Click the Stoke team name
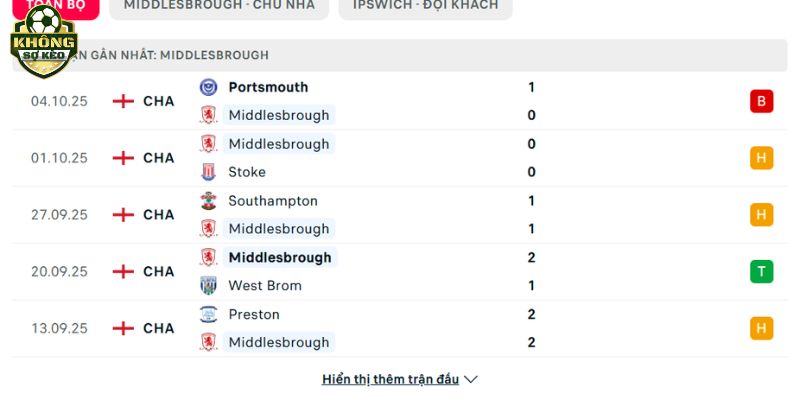 tap(247, 172)
